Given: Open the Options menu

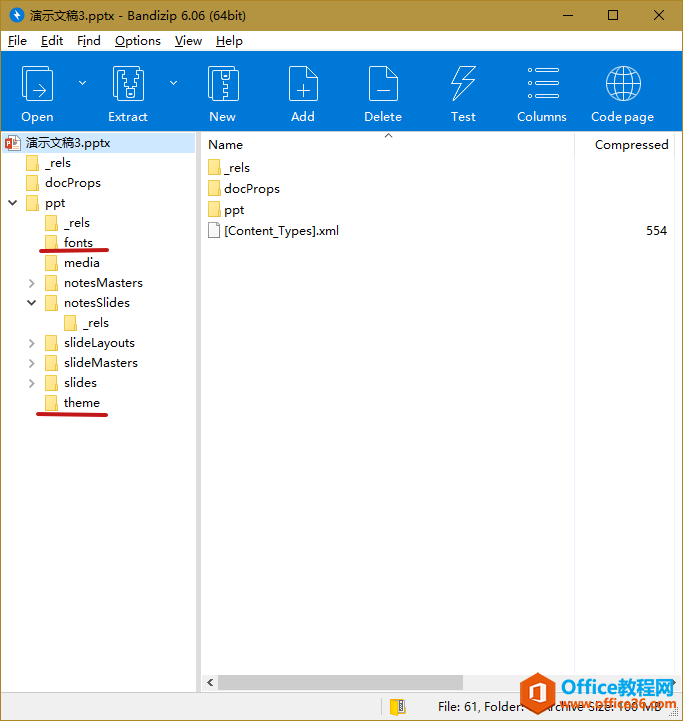Looking at the screenshot, I should [138, 41].
